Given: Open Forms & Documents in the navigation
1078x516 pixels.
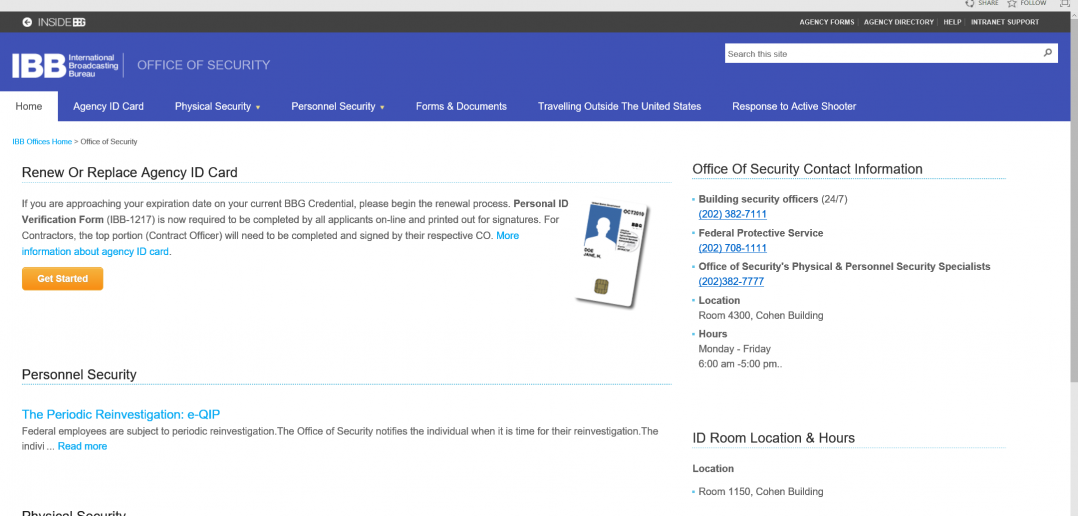Looking at the screenshot, I should [461, 106].
